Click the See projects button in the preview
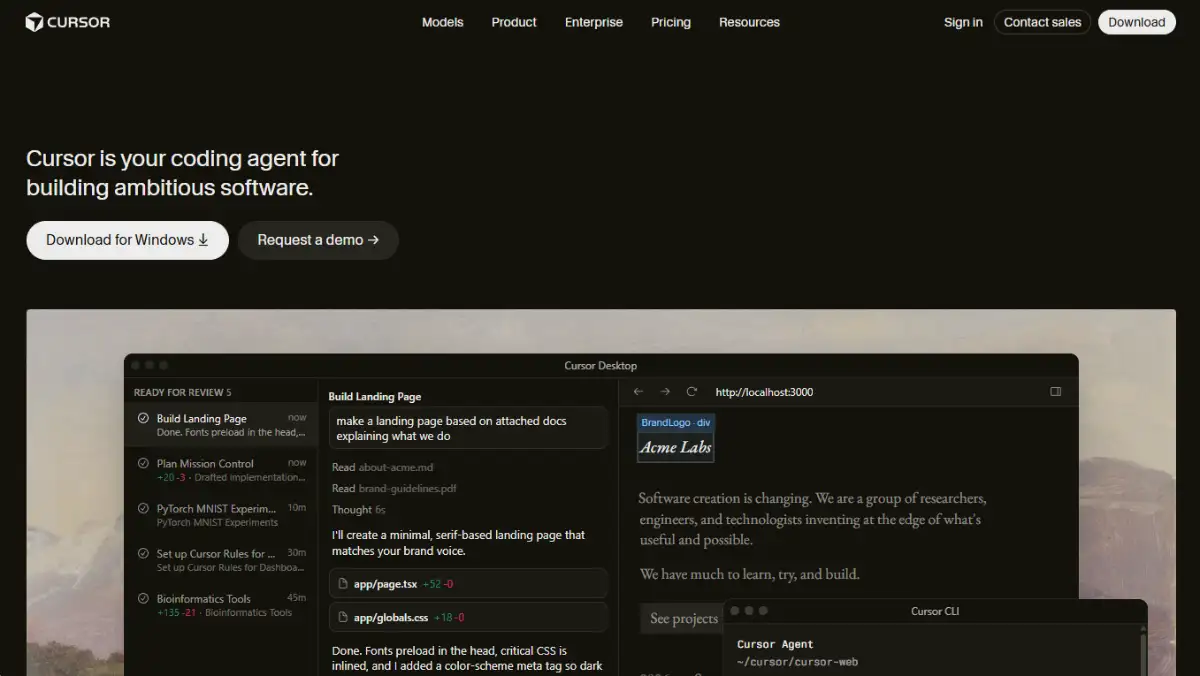 (684, 618)
